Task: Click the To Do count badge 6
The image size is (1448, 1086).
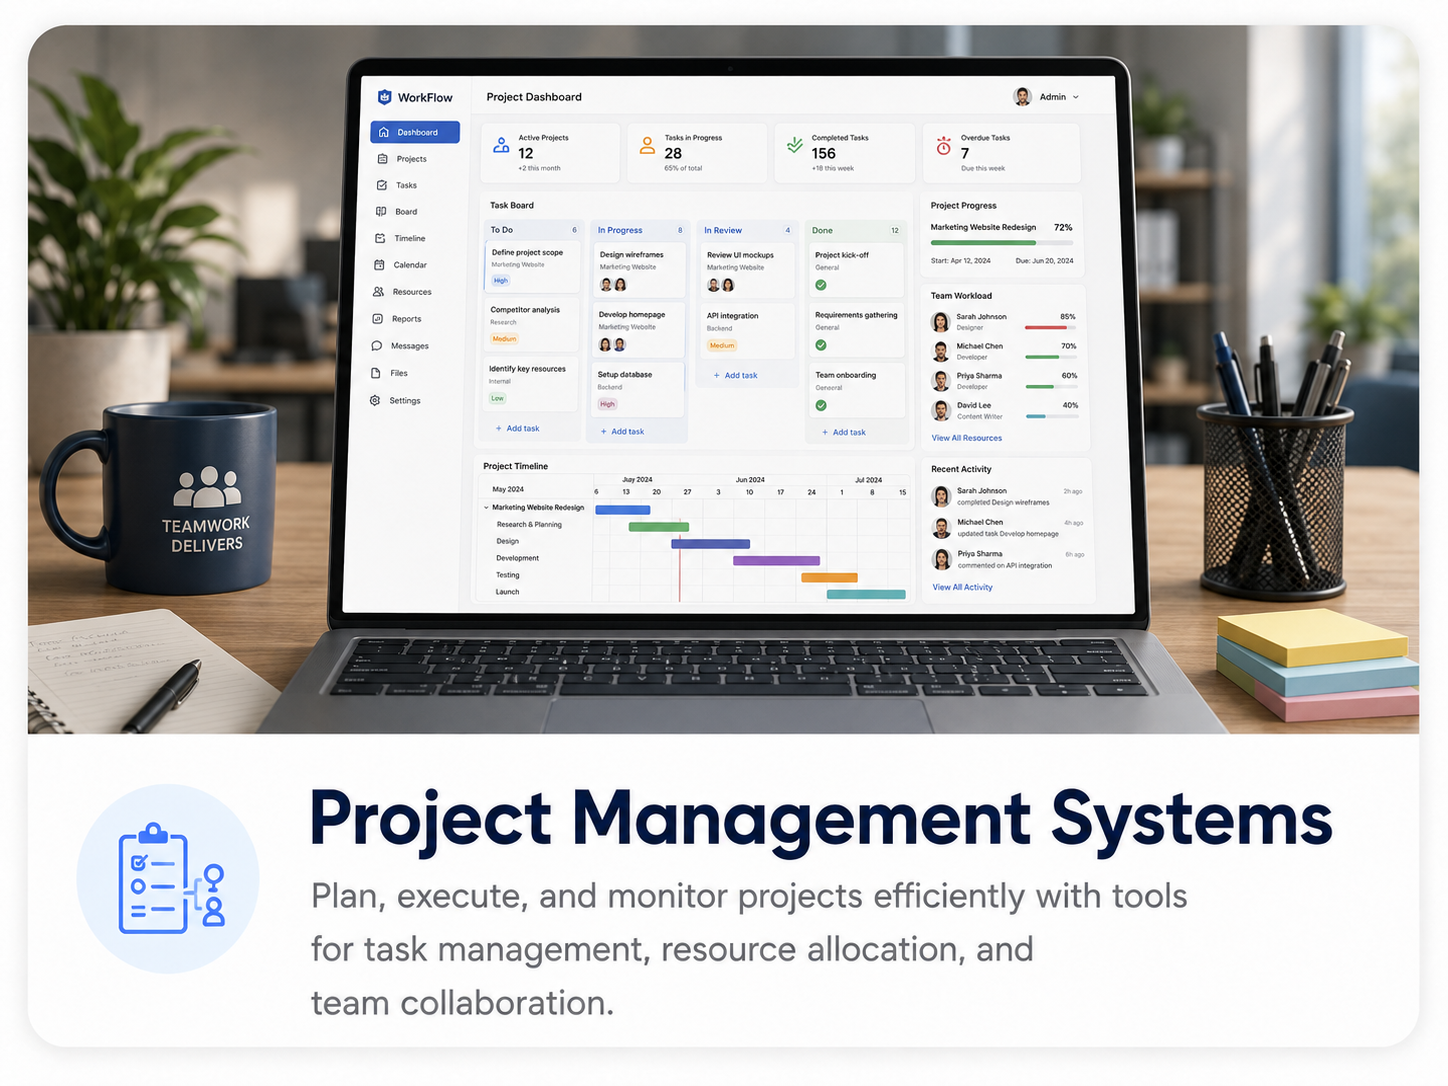Action: (x=574, y=230)
